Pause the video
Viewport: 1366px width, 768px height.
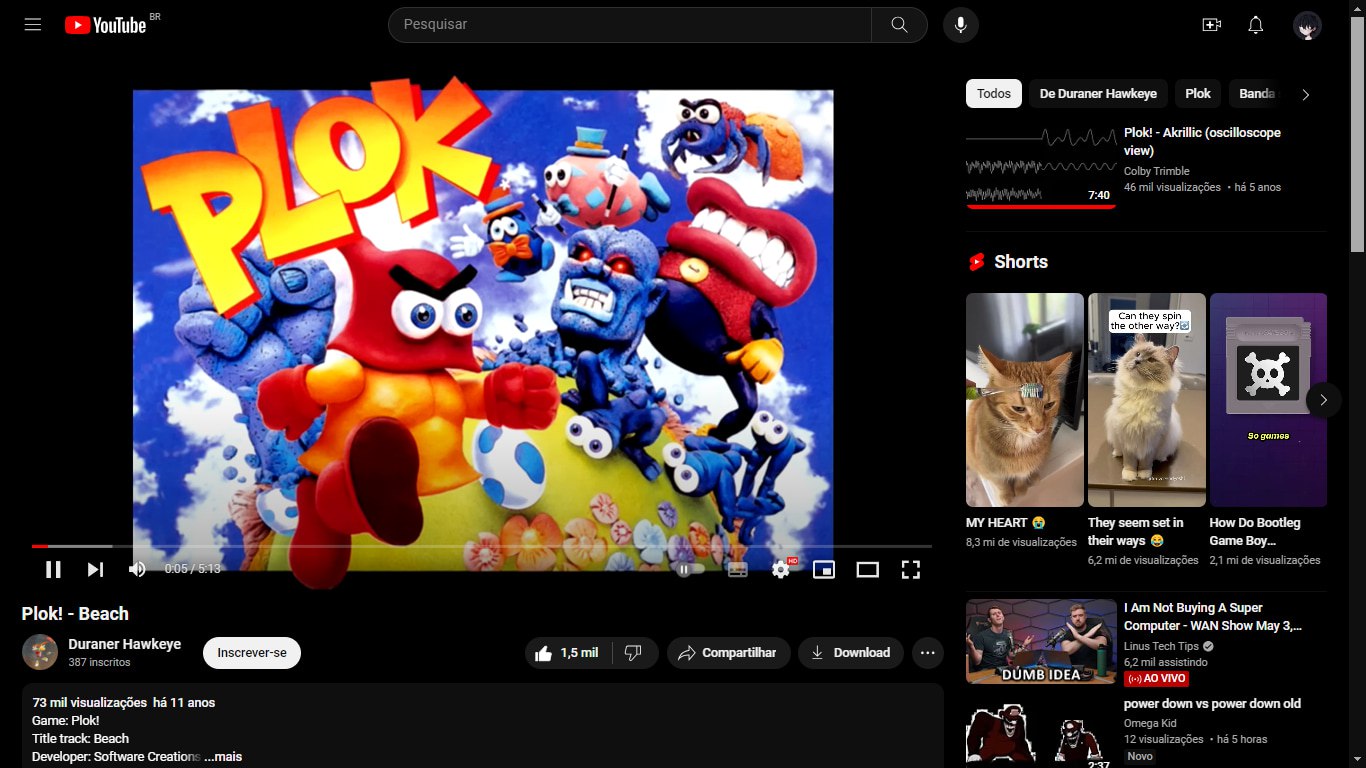(53, 569)
